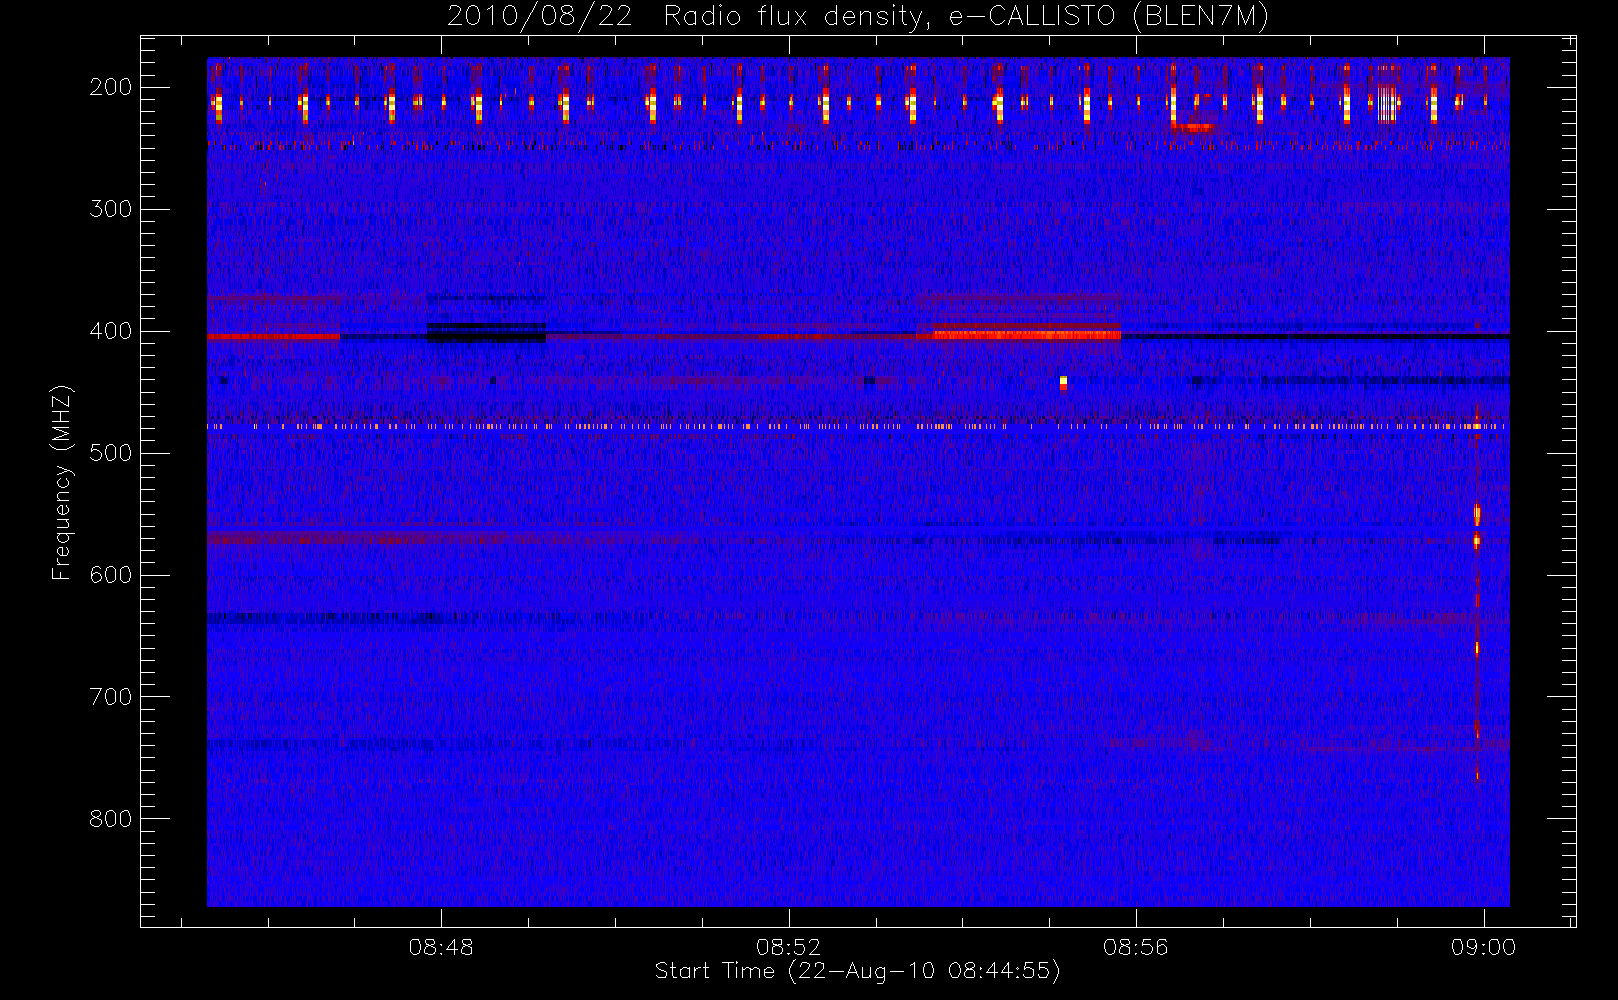Select the 200 frequency tick label
1618x1000 pixels.
111,87
